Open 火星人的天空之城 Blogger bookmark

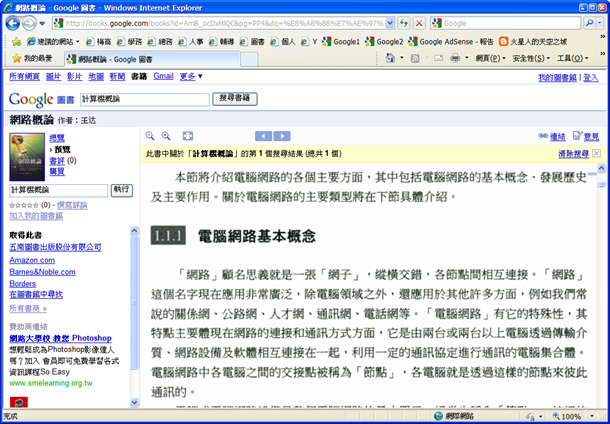533,42
